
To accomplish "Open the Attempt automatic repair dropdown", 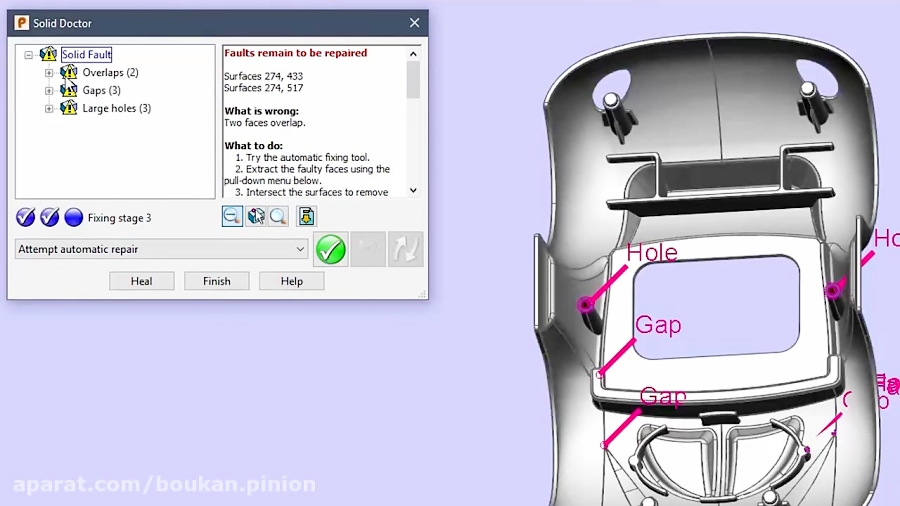I will click(300, 249).
